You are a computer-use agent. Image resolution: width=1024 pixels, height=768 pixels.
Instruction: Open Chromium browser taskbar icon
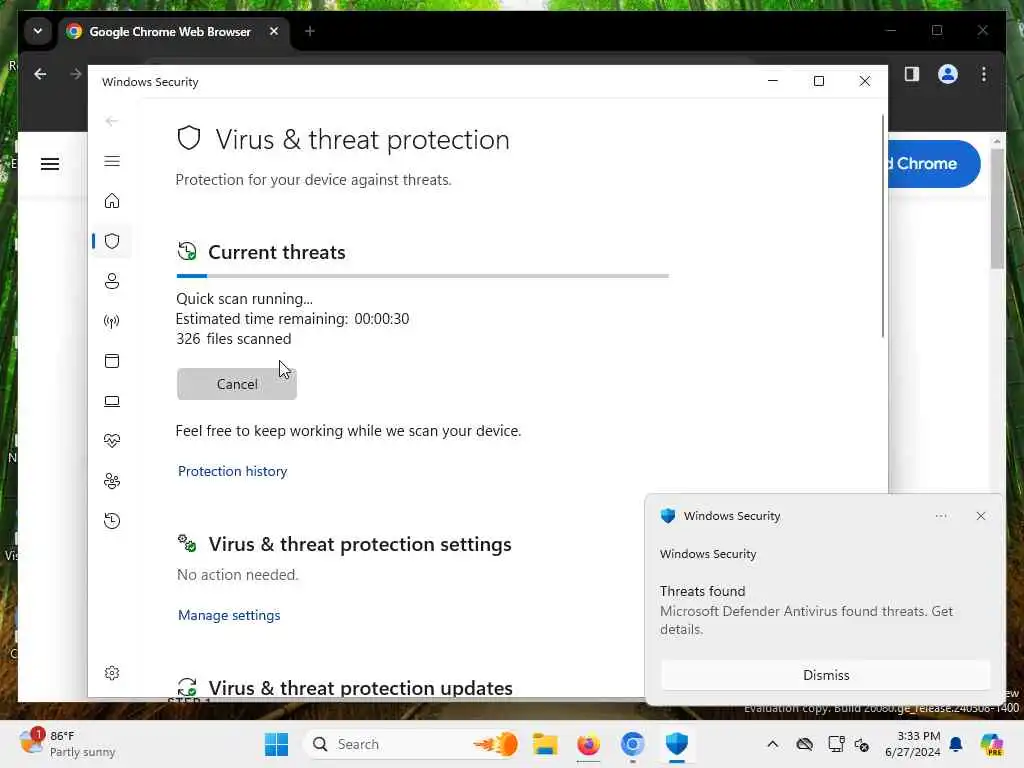(632, 744)
